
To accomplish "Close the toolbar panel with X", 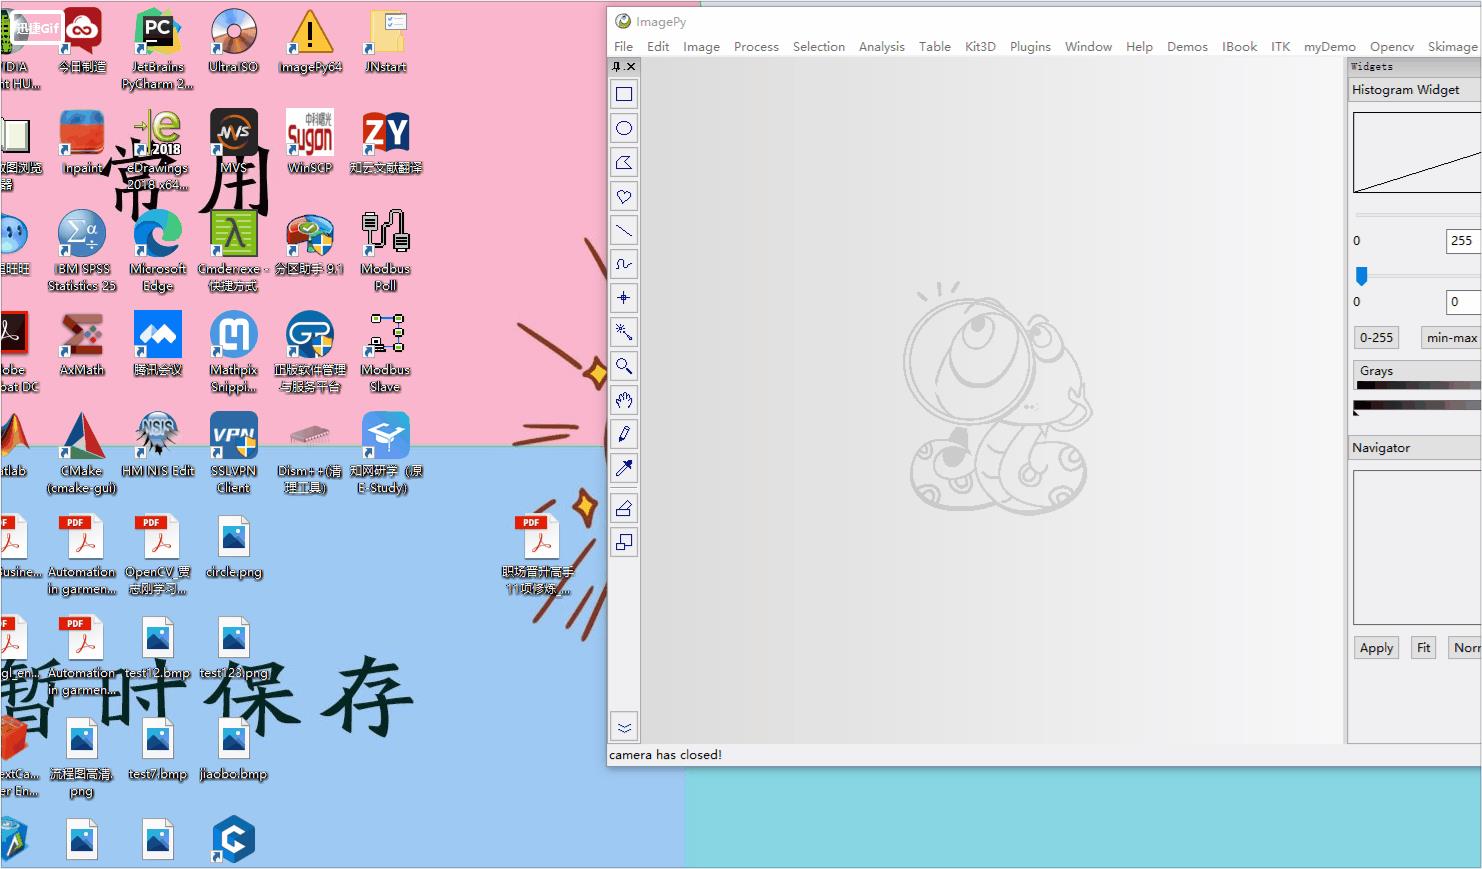I will click(630, 66).
